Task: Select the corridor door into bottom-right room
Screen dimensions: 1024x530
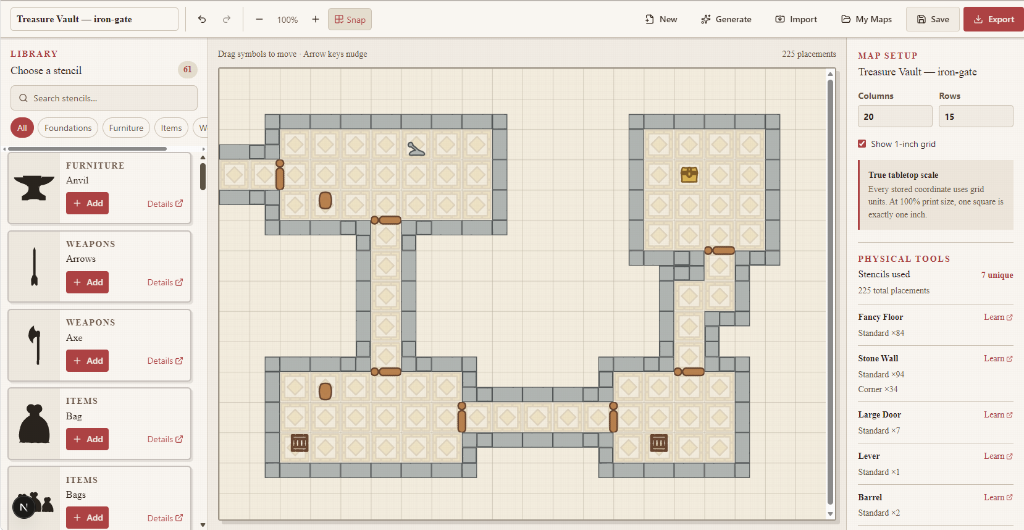Action: click(x=613, y=418)
